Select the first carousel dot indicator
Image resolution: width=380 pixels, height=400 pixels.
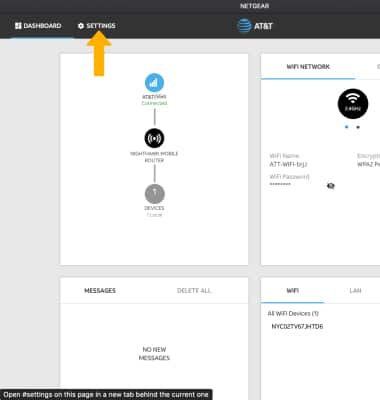point(347,127)
